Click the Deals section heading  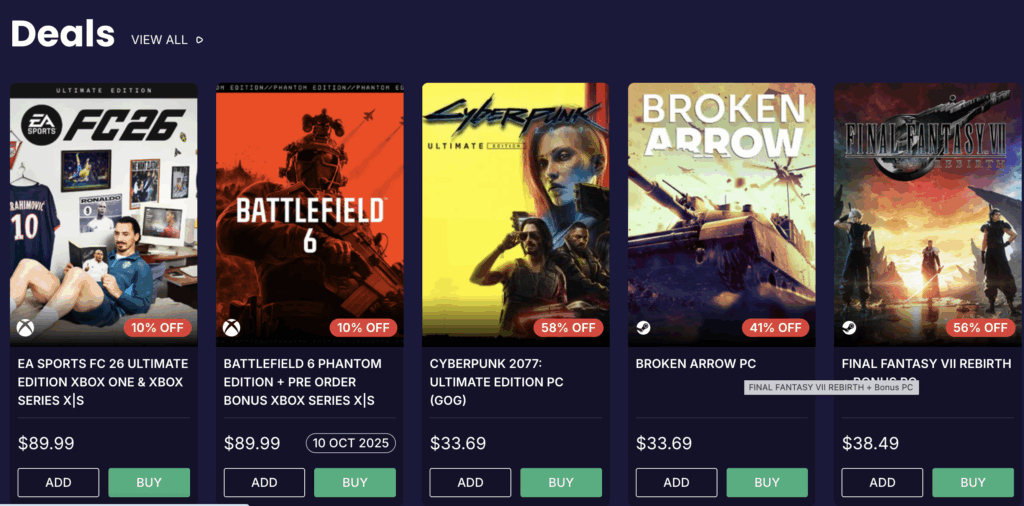tap(63, 34)
